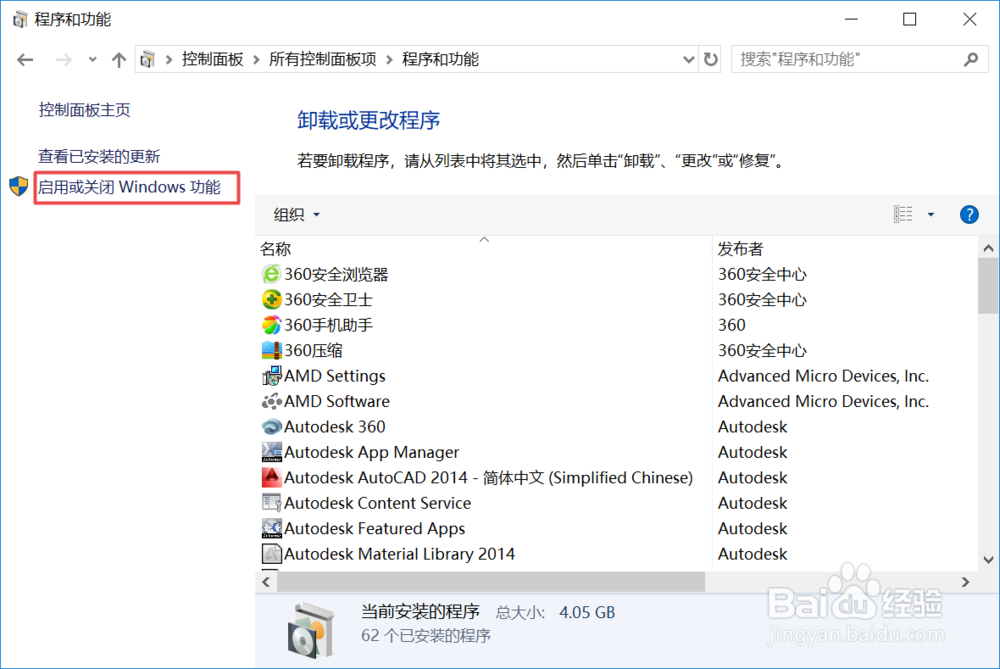Click the refresh button beside address bar
This screenshot has width=1000, height=669.
(710, 59)
